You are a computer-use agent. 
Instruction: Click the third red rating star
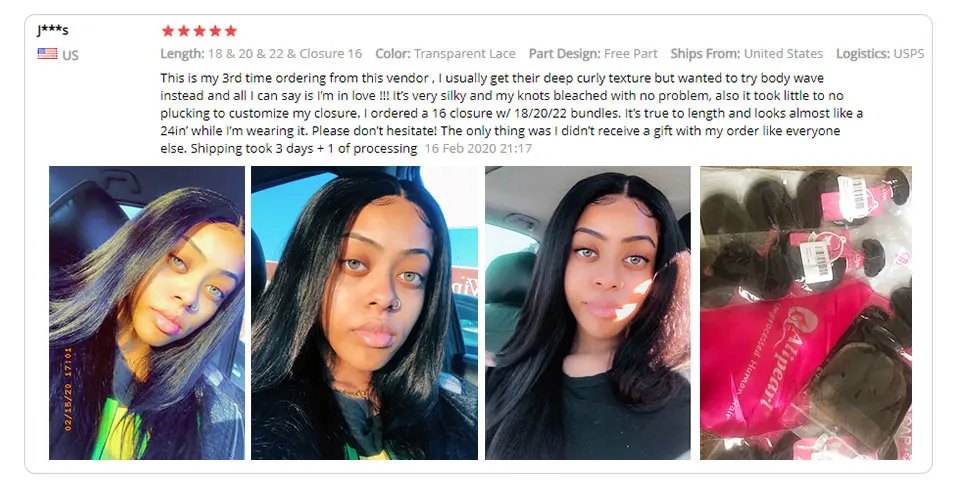[199, 31]
